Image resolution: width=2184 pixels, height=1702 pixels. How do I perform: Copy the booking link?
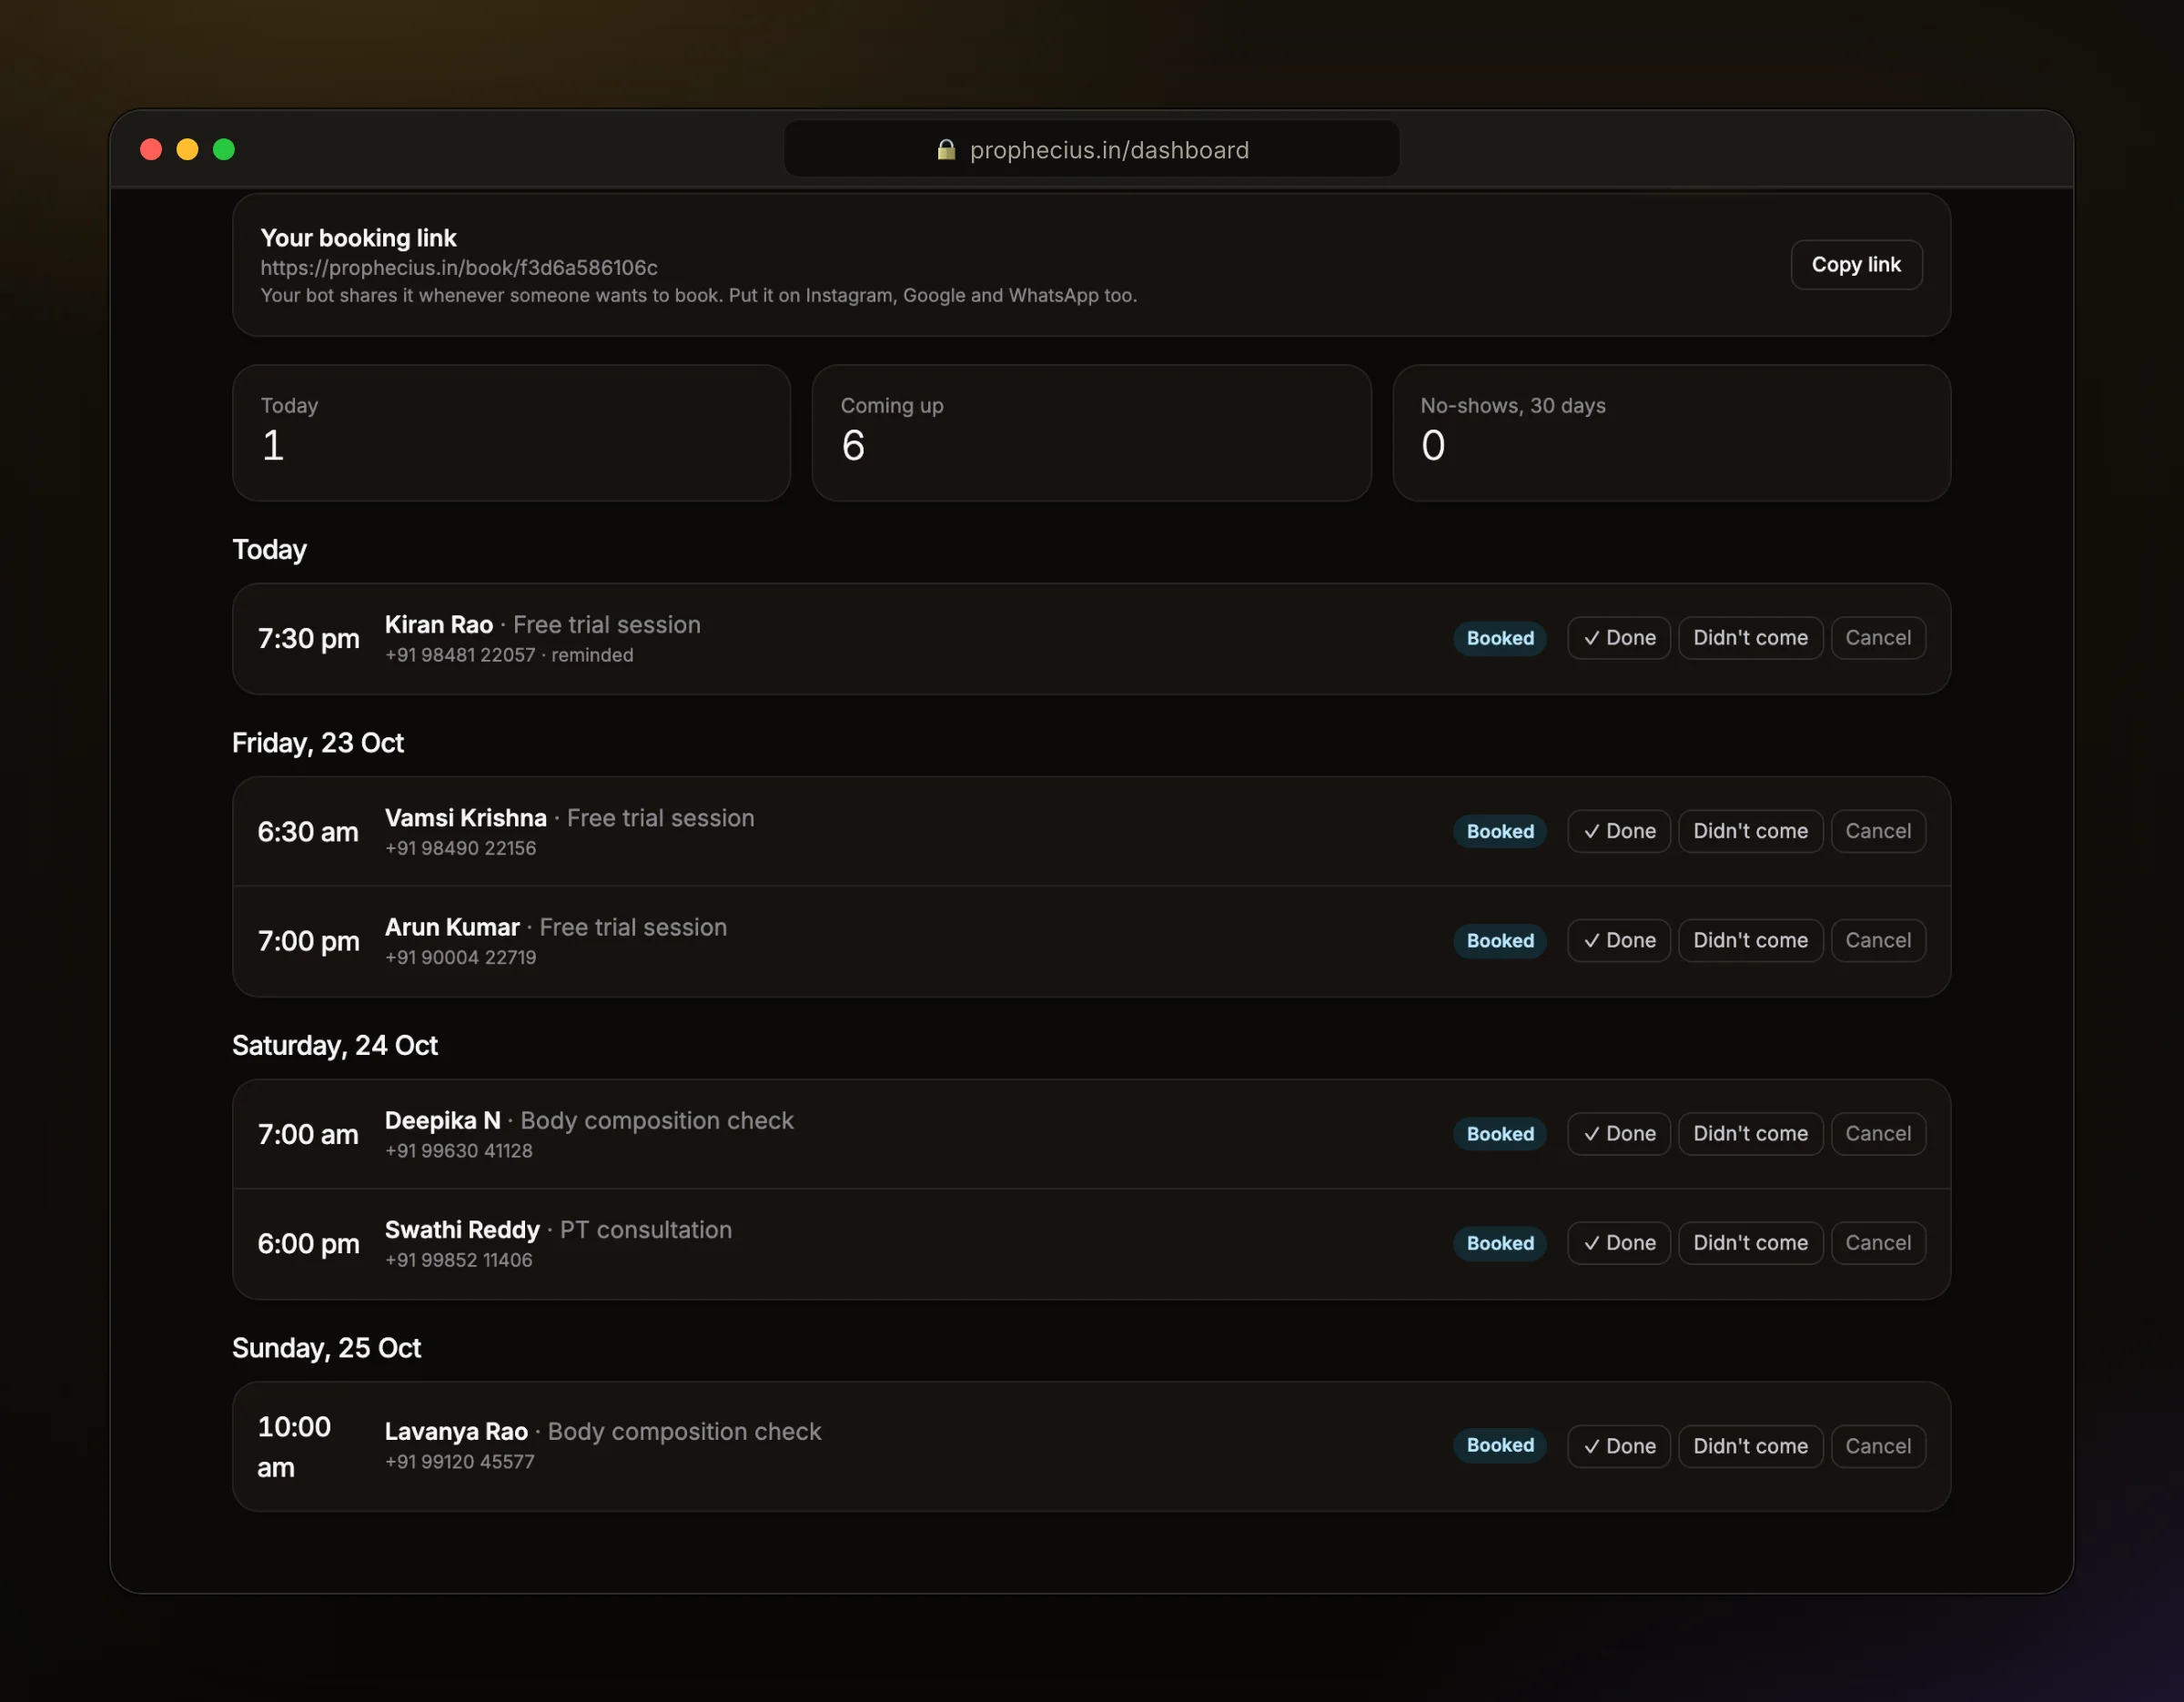point(1856,265)
